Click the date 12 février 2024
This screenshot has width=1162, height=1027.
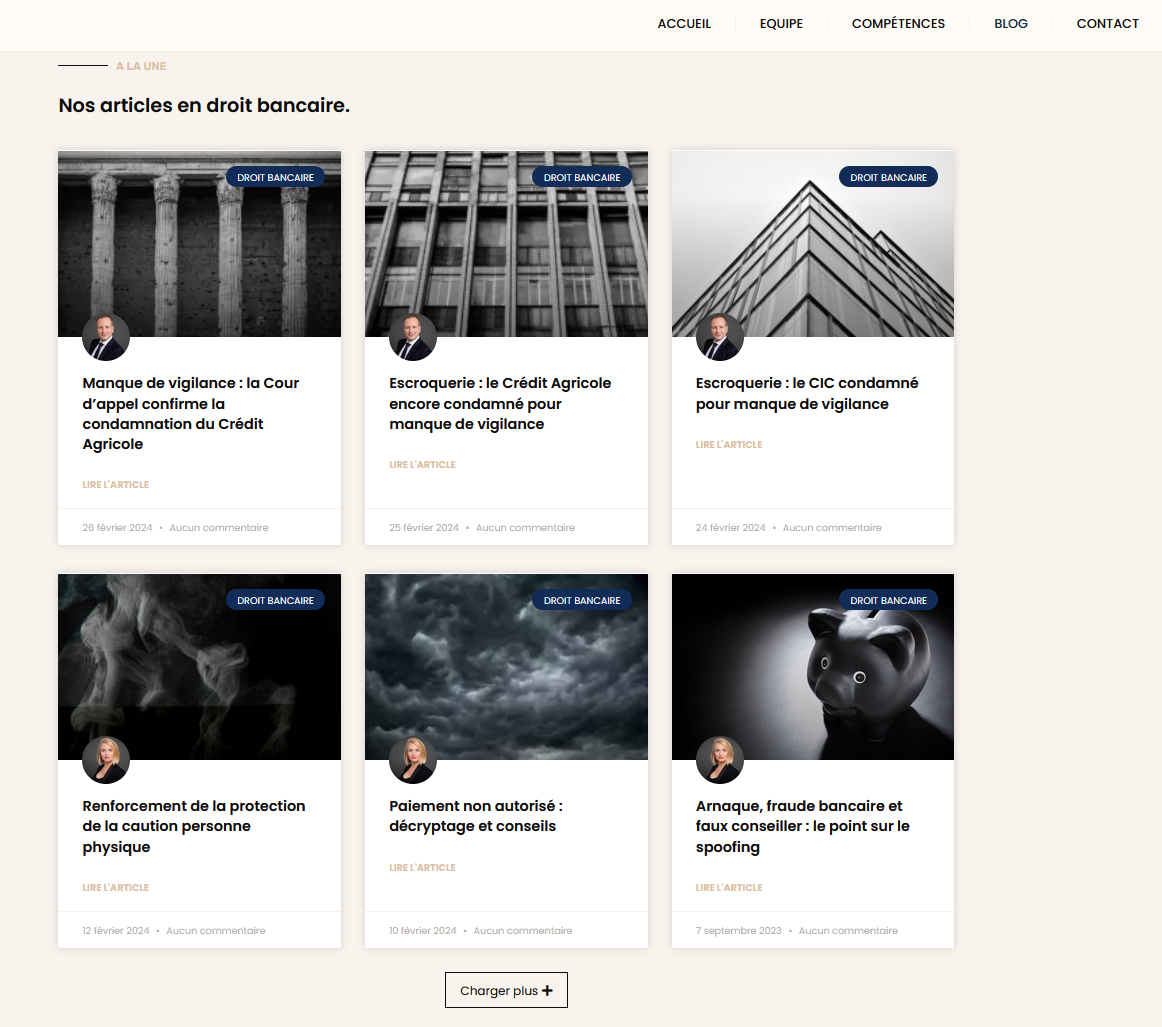(x=116, y=931)
